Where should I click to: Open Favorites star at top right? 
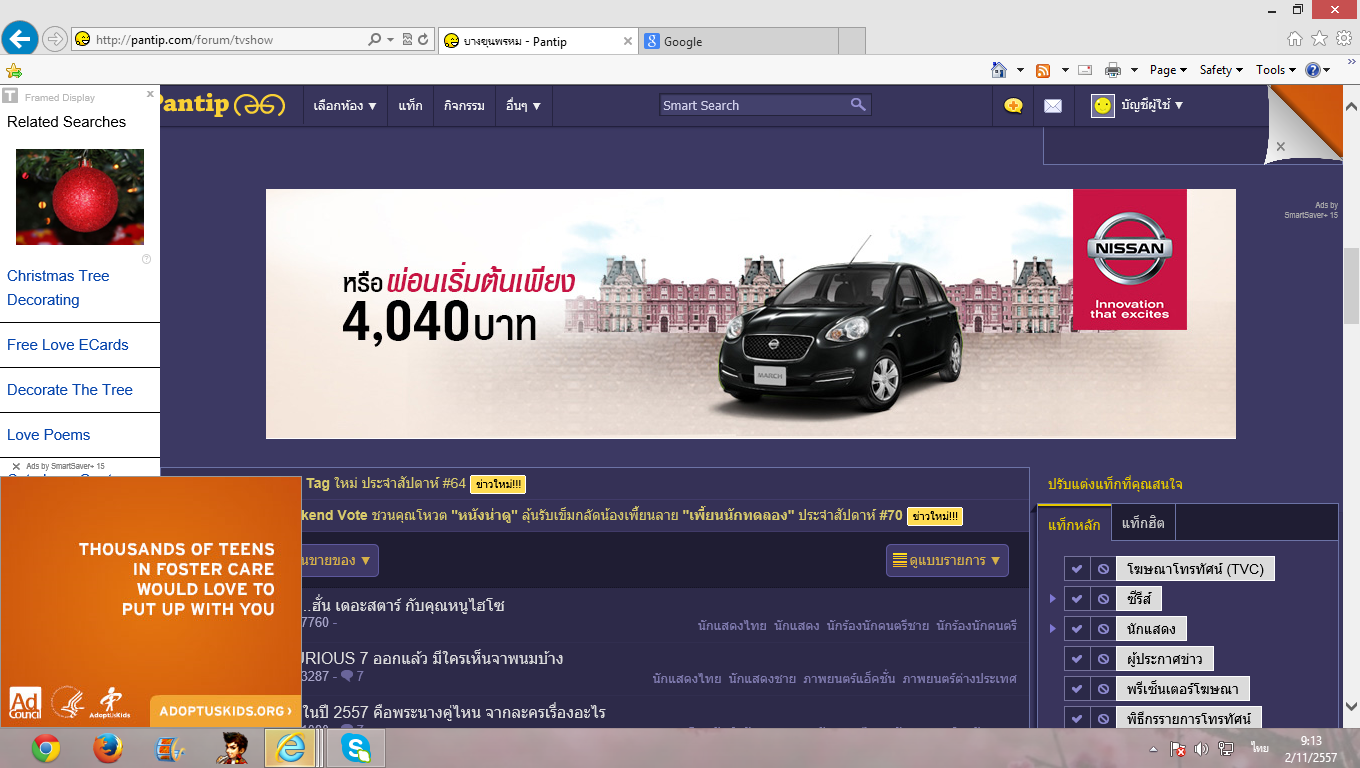tap(1319, 39)
